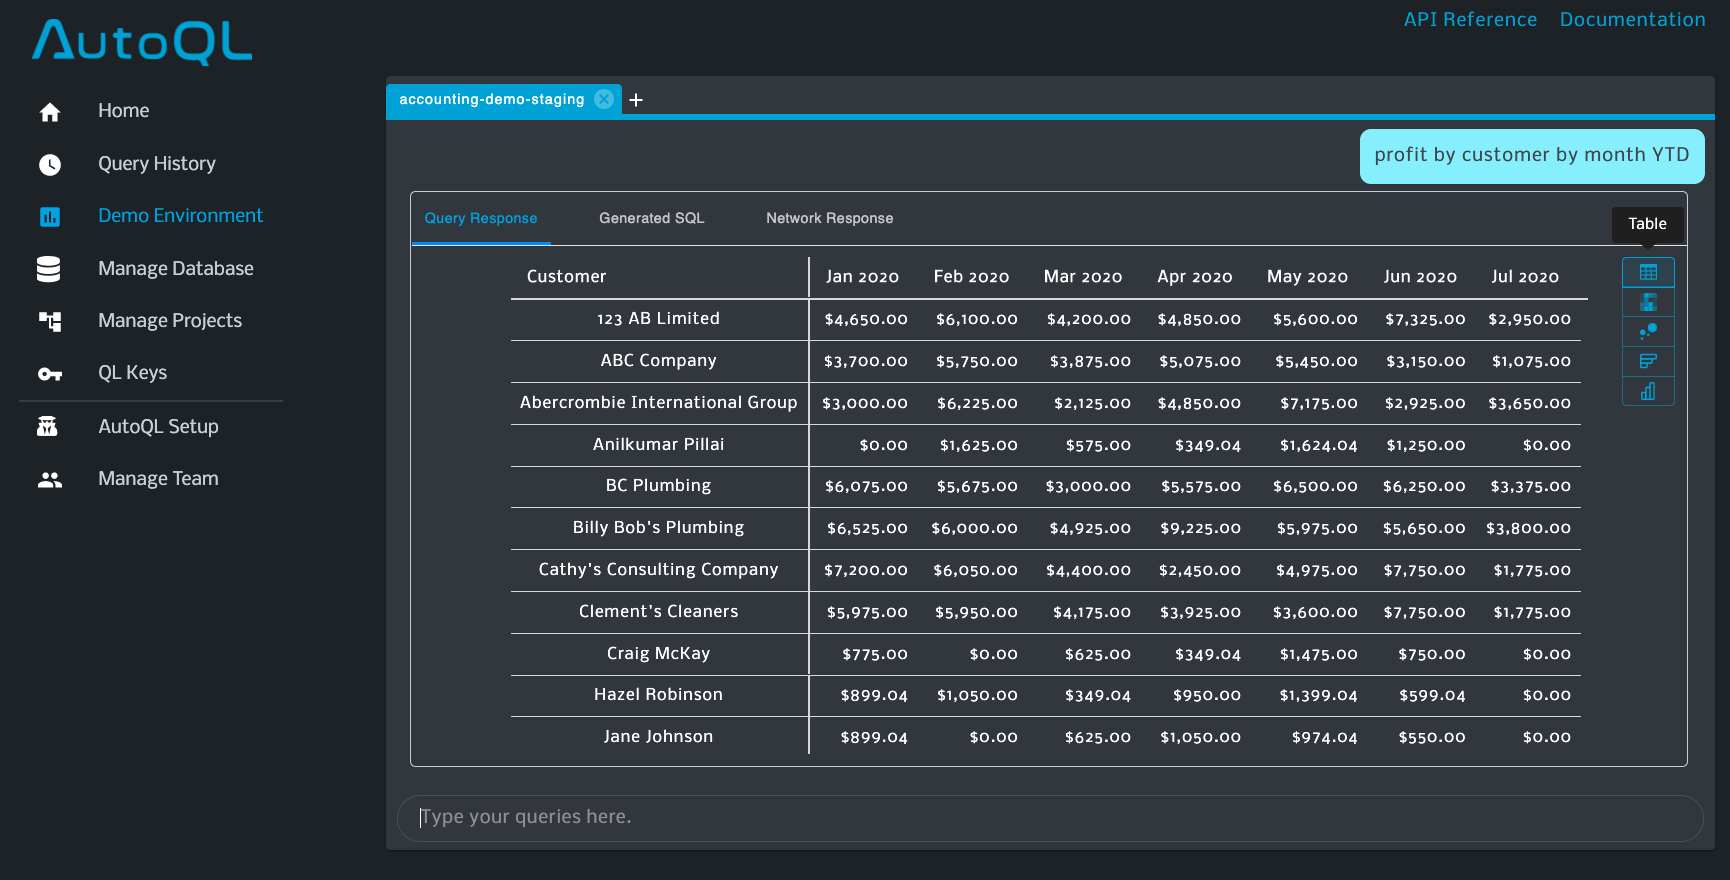The height and width of the screenshot is (880, 1730).
Task: Click the Manage Projects tree icon
Action: [50, 321]
